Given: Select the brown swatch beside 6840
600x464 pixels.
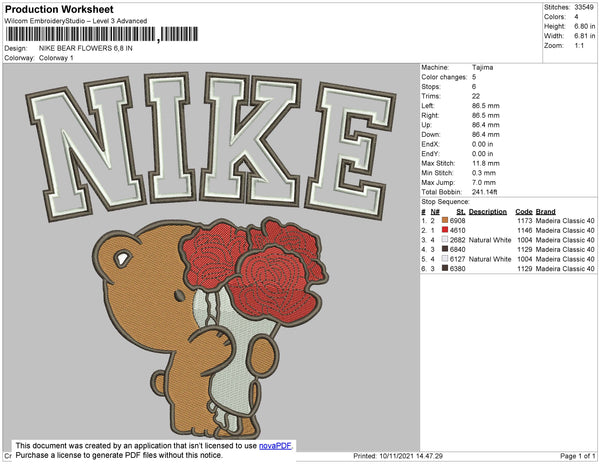Looking at the screenshot, I should tap(445, 249).
